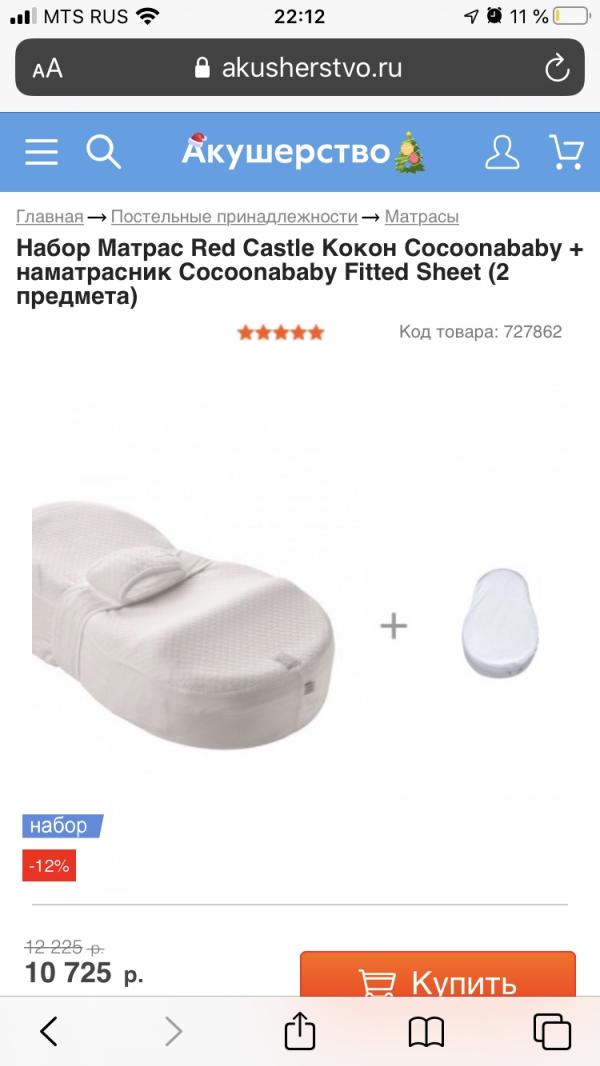The image size is (600, 1066).
Task: Open the AA text size menu
Action: 47,69
